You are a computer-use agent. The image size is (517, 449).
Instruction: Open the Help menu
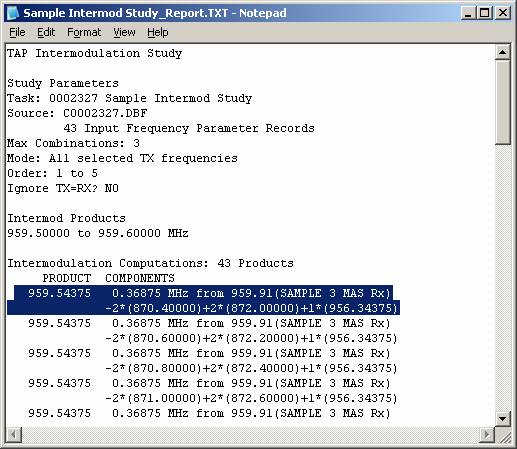coord(158,32)
